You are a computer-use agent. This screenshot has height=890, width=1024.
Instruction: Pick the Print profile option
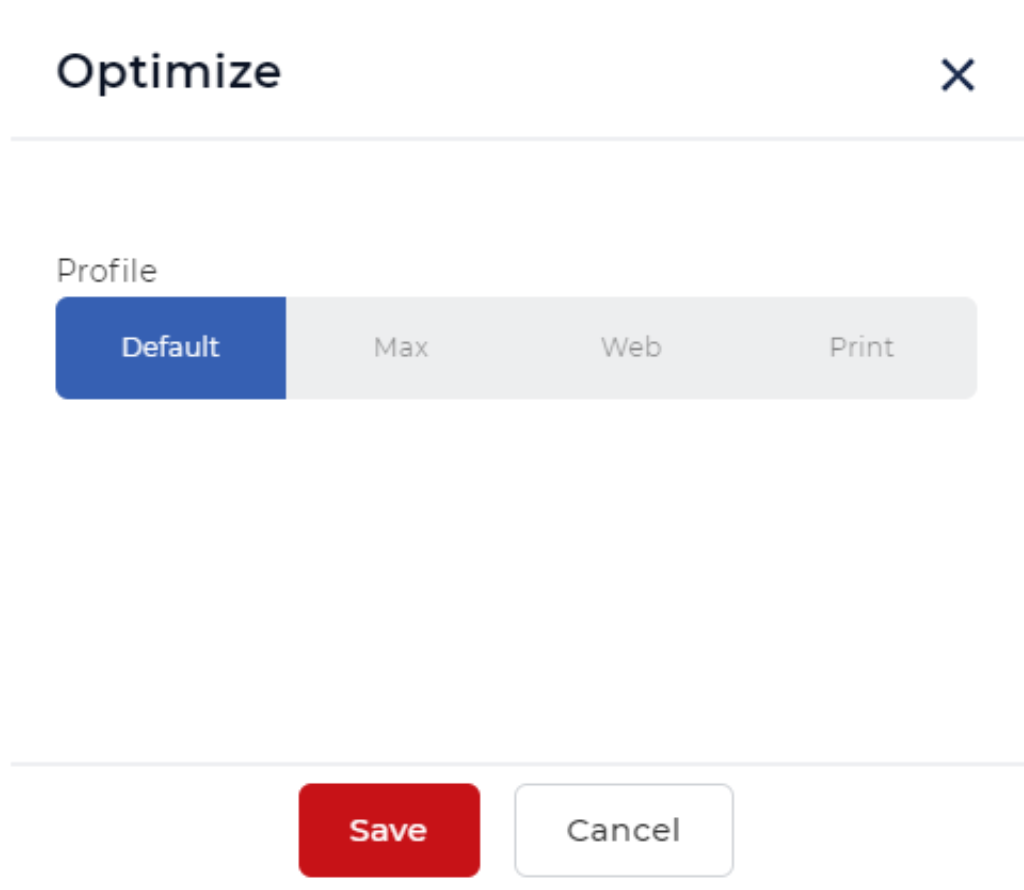click(861, 348)
